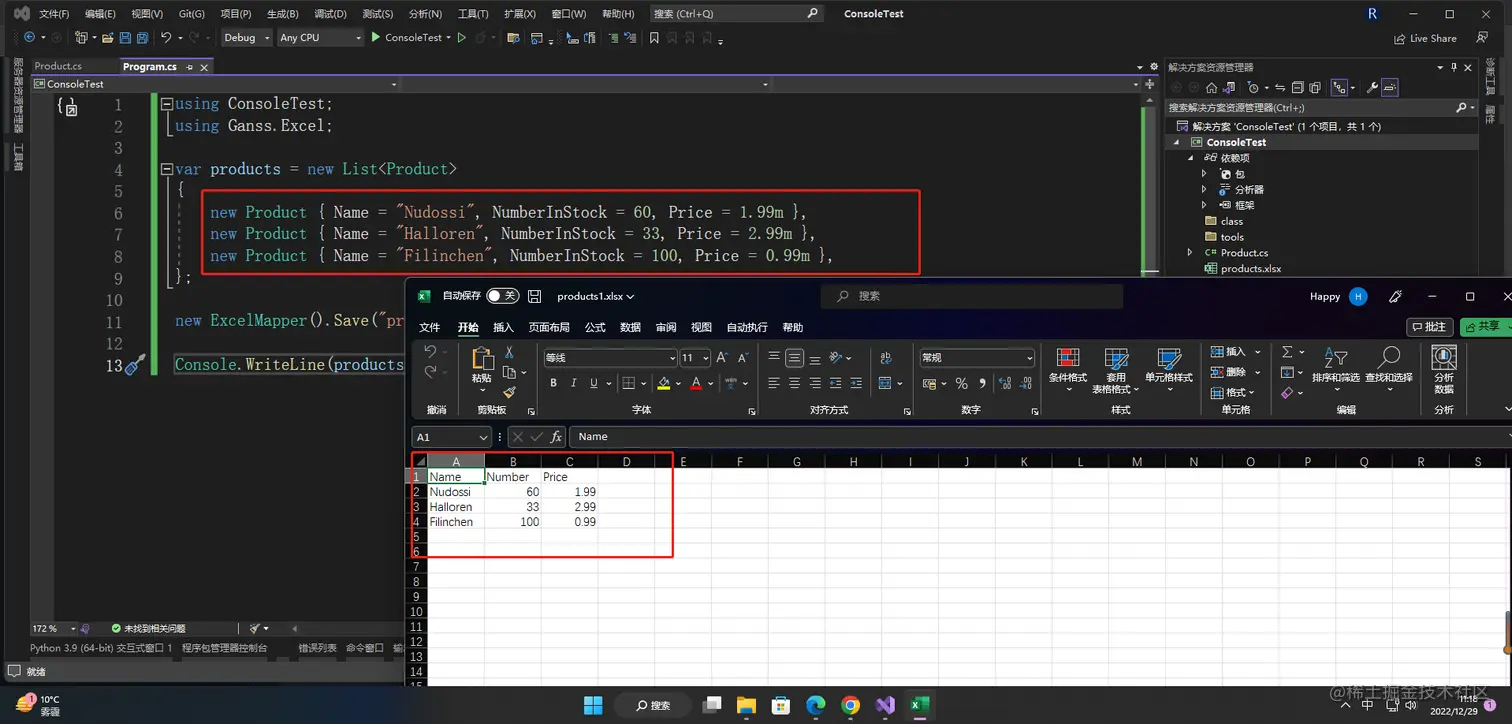
Task: Navigate backward in Visual Studio toolbar
Action: coord(29,38)
